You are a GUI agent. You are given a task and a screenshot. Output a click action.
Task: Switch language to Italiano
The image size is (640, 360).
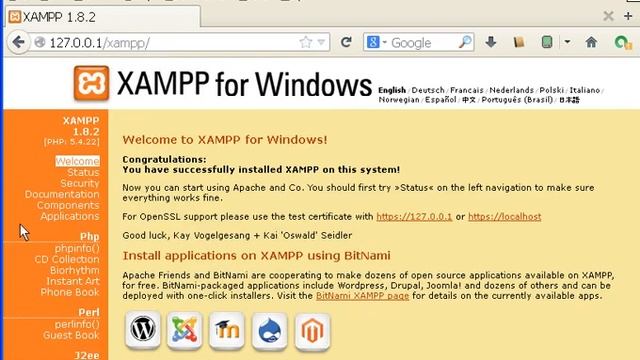pyautogui.click(x=584, y=90)
